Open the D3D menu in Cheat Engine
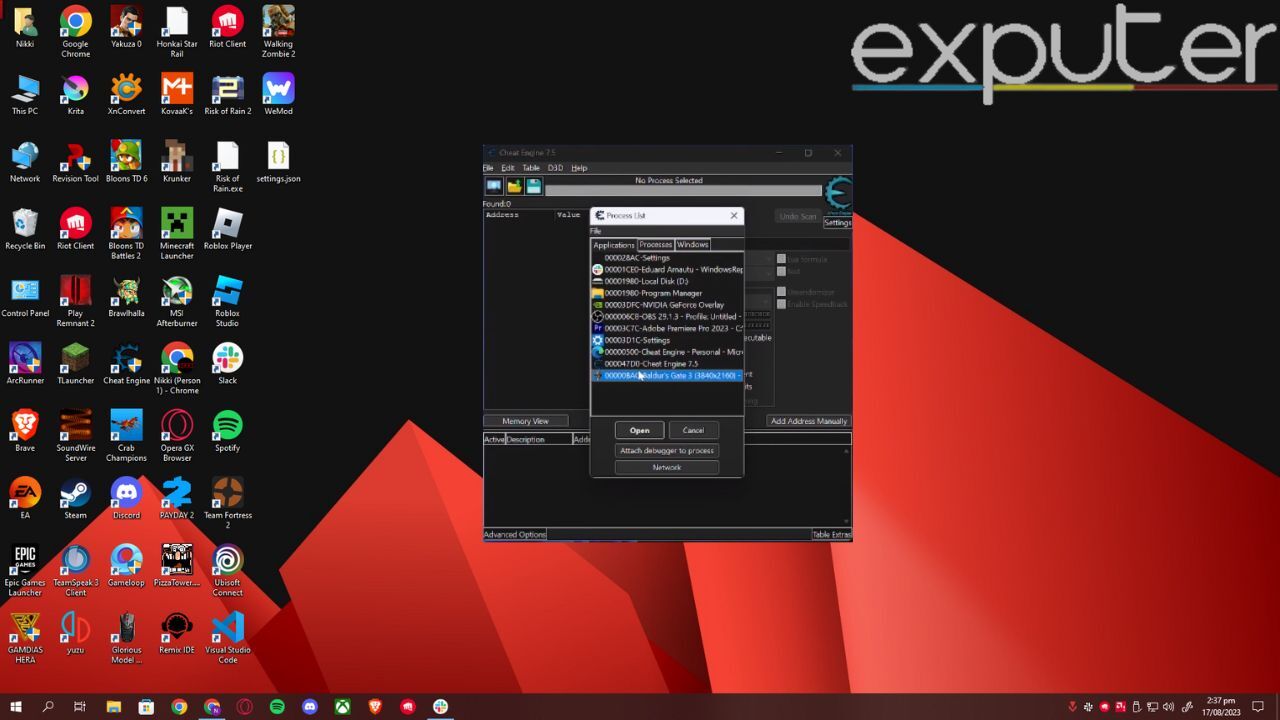The height and width of the screenshot is (720, 1280). (x=555, y=168)
